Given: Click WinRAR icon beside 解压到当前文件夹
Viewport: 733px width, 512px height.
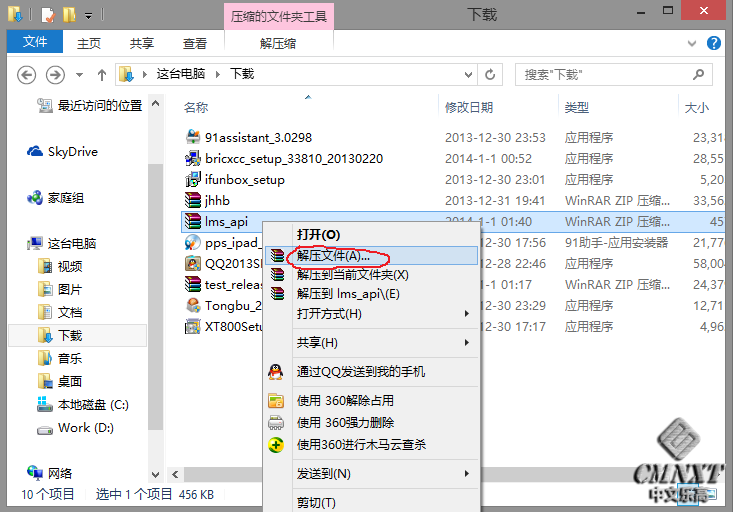Looking at the screenshot, I should (x=278, y=274).
